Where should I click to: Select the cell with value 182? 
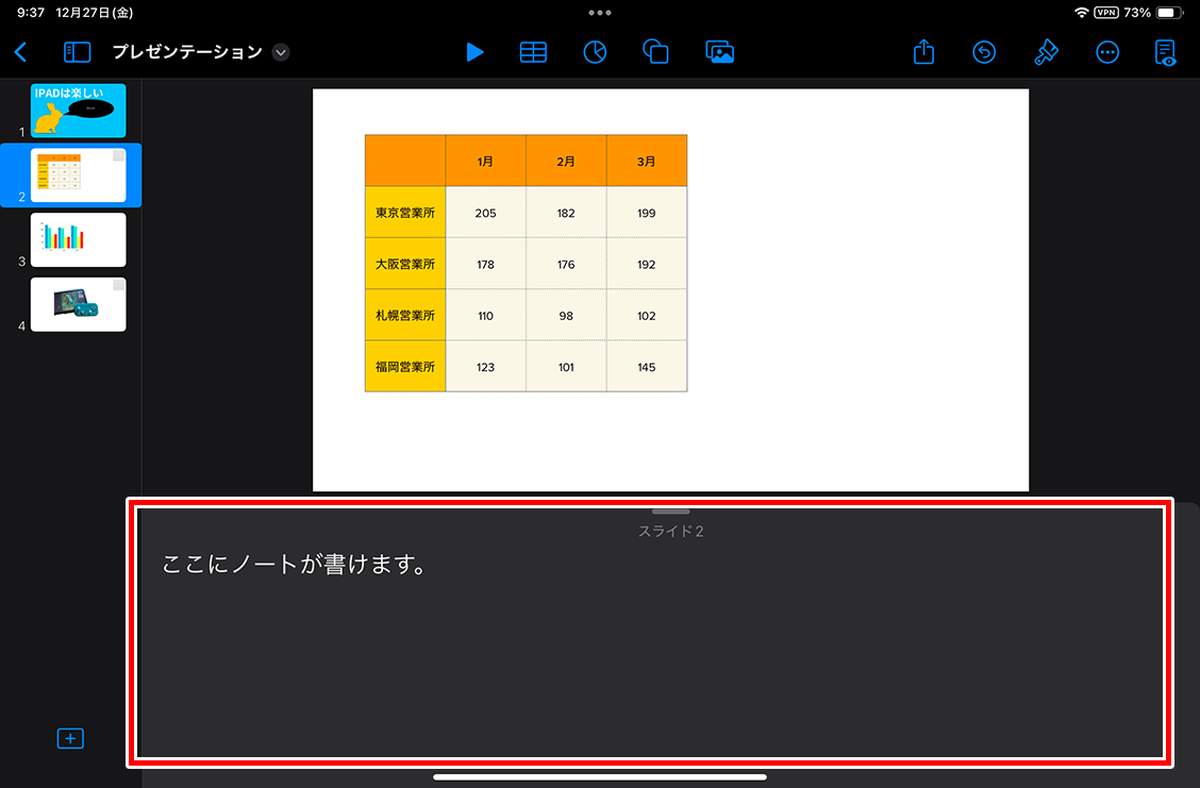click(x=566, y=213)
